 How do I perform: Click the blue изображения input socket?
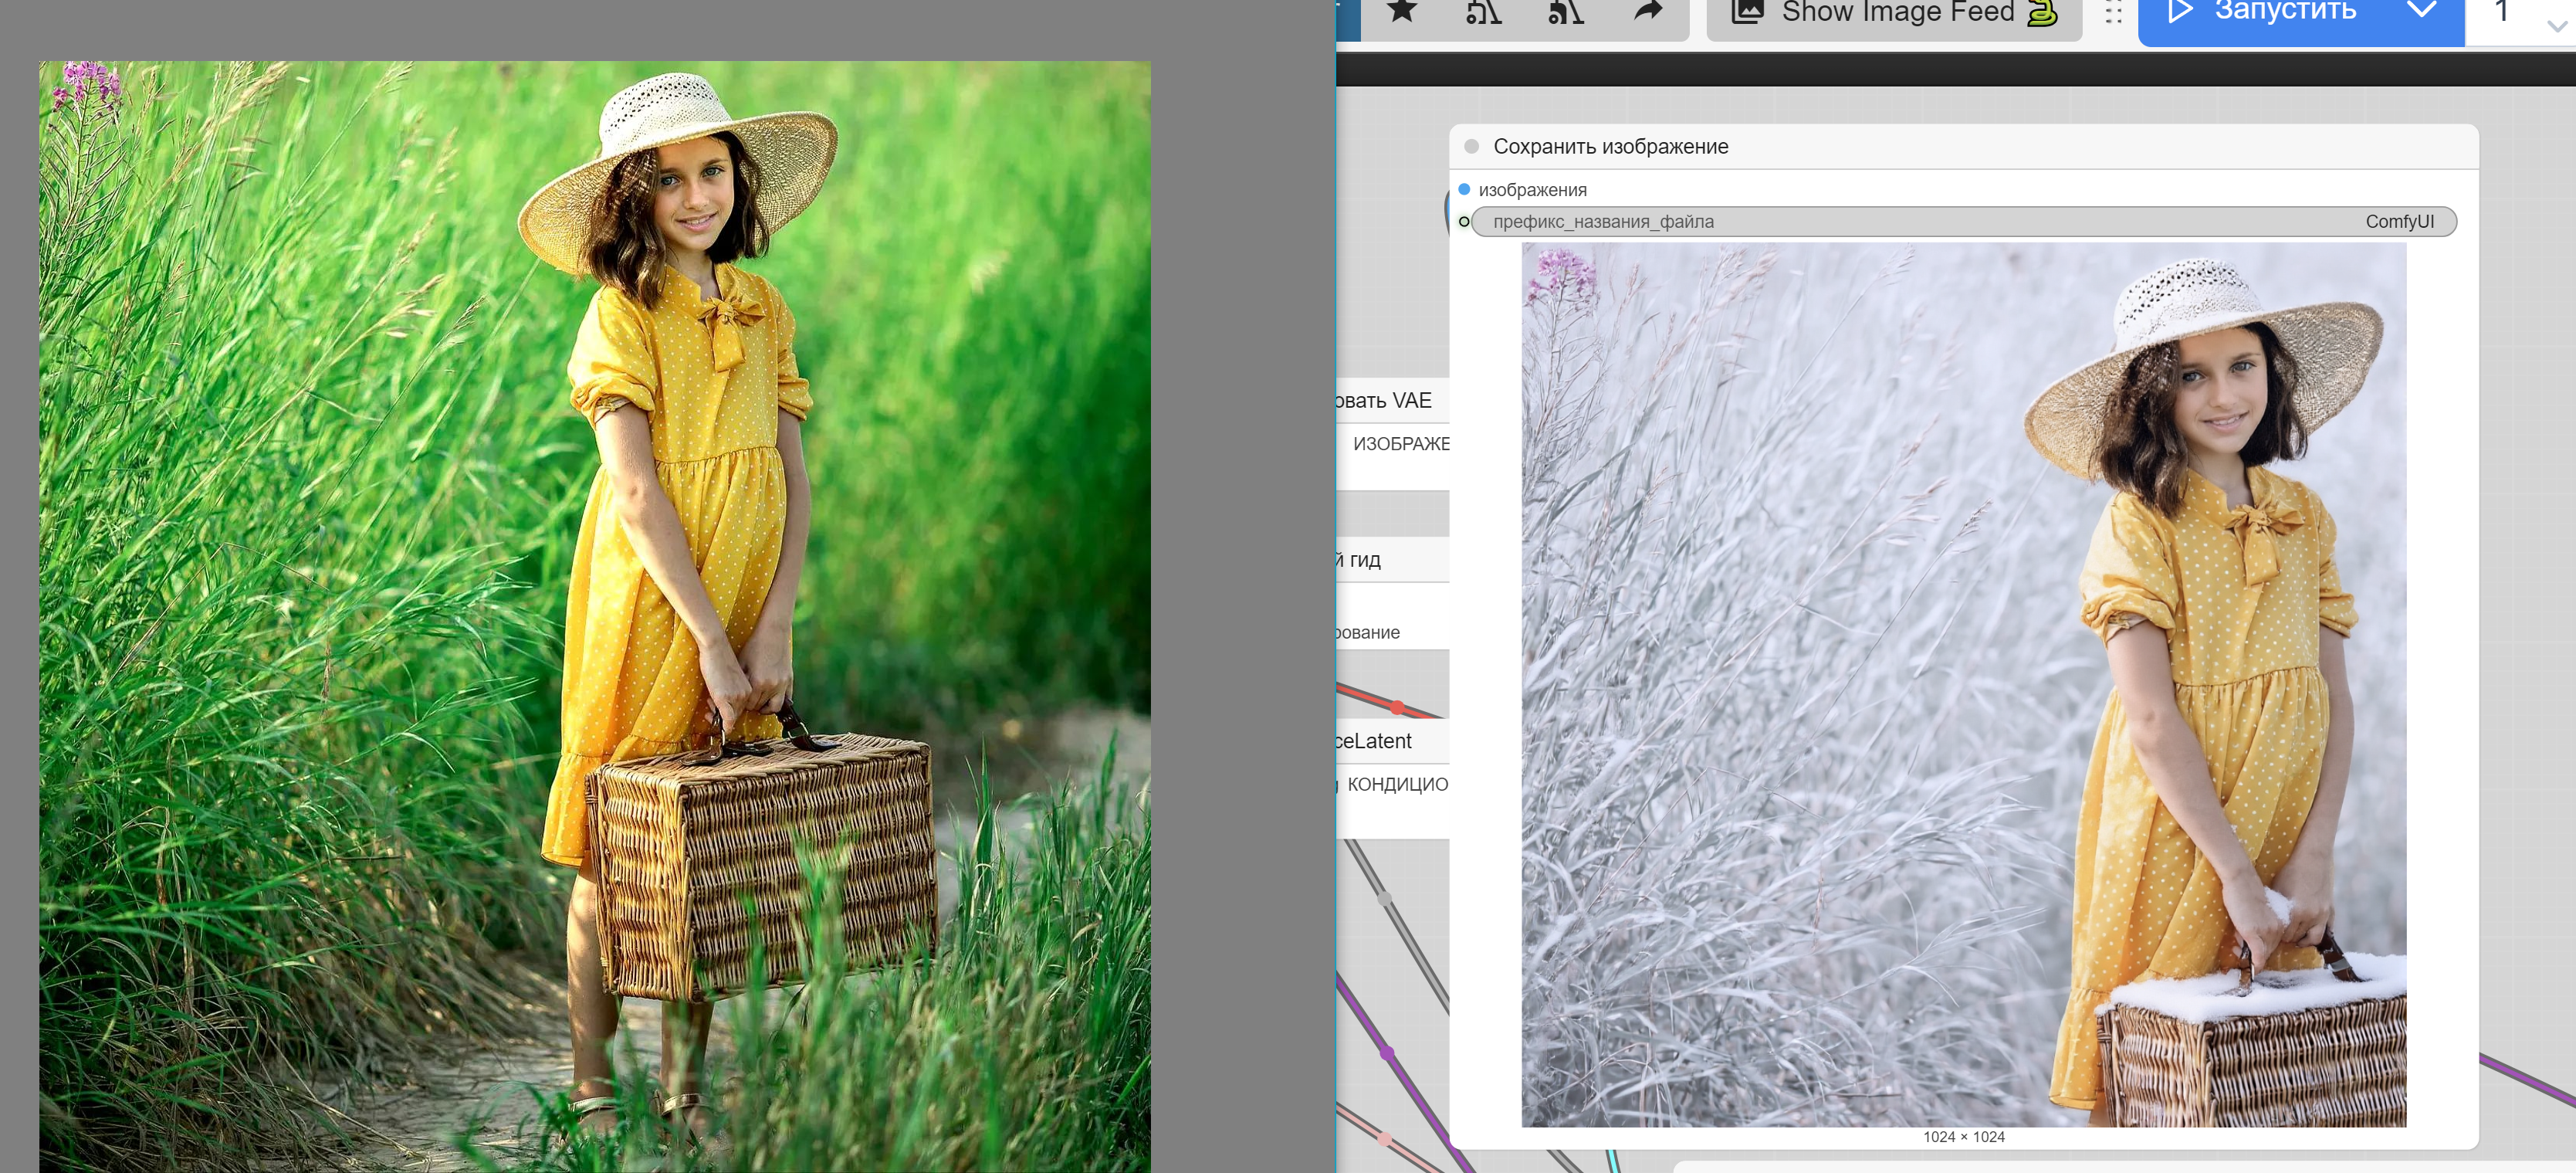click(1464, 189)
